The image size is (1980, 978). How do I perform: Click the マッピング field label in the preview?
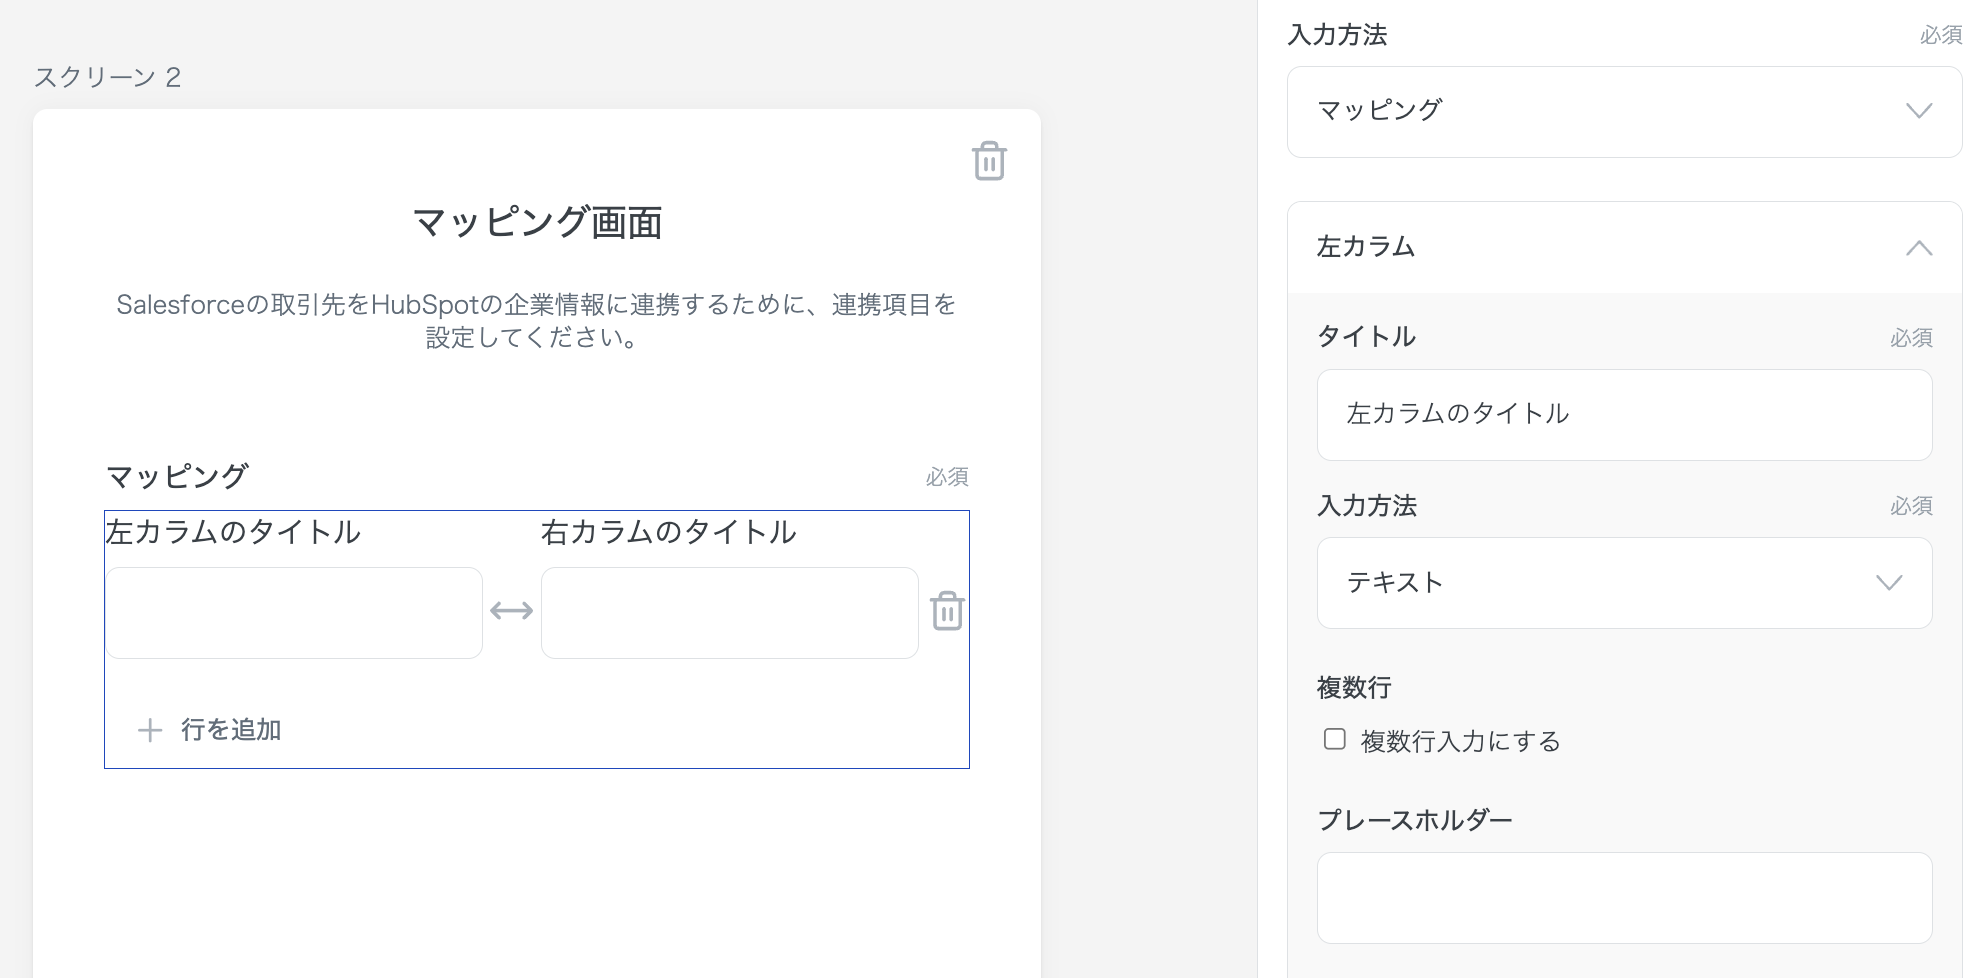pos(177,476)
